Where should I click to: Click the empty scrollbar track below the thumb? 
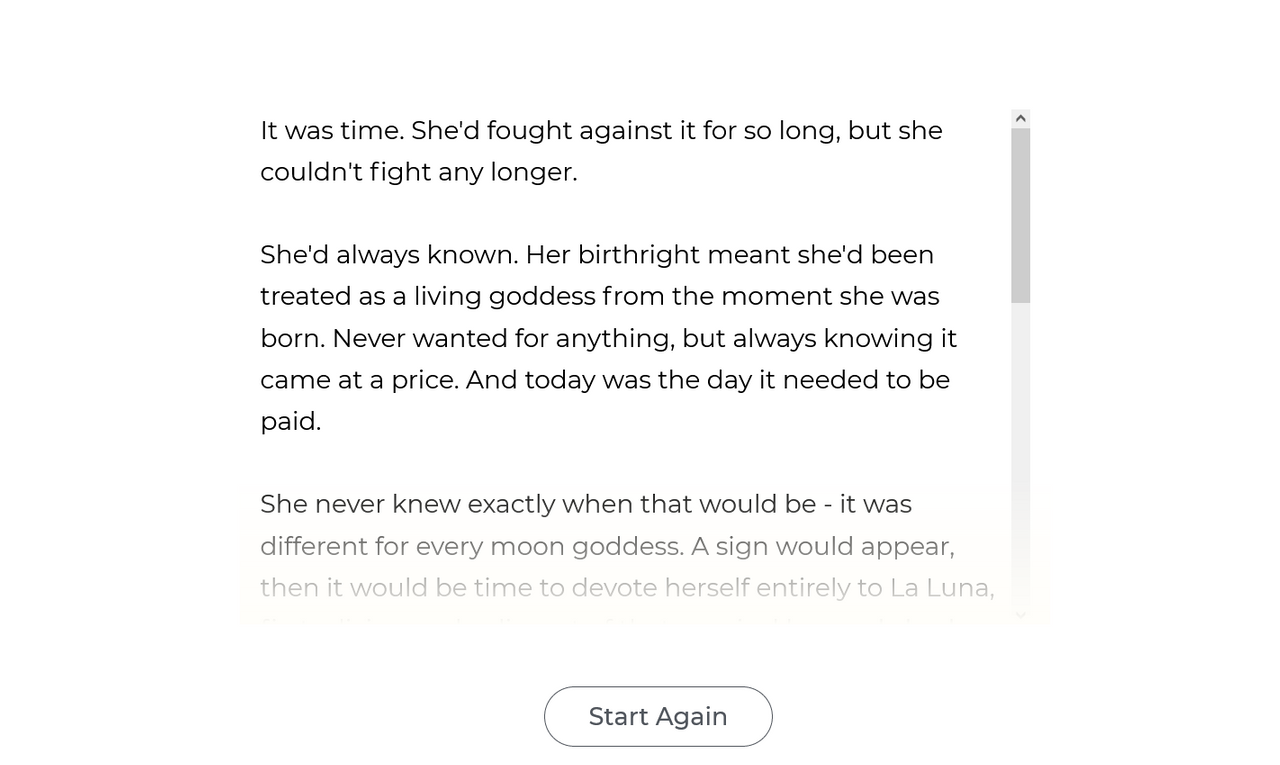point(1020,454)
